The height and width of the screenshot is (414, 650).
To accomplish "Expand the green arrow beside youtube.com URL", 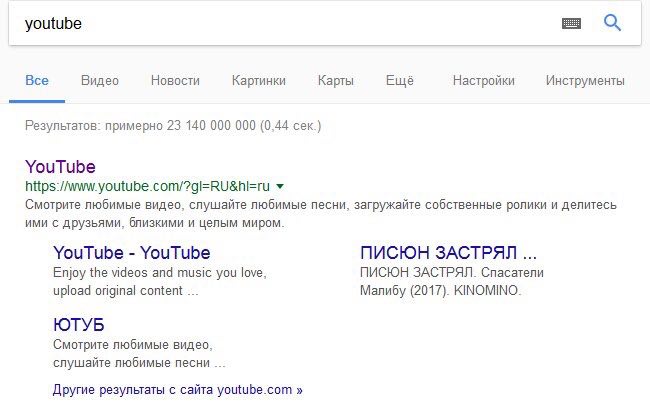I will [280, 186].
